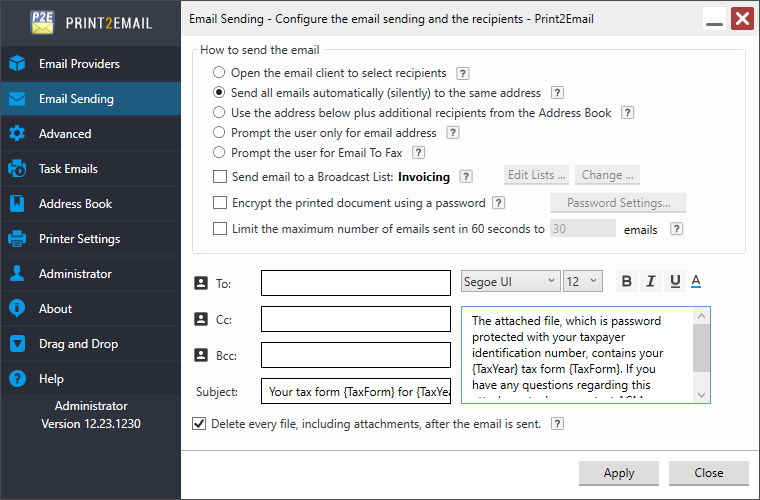This screenshot has width=760, height=500.
Task: Click the message body scrollbar thumb
Action: (x=701, y=348)
